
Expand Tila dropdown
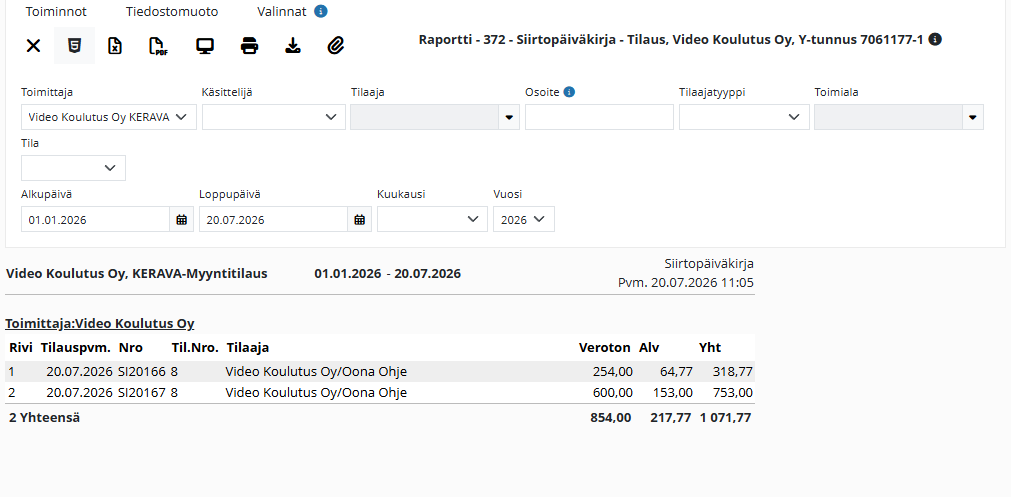[x=74, y=168]
